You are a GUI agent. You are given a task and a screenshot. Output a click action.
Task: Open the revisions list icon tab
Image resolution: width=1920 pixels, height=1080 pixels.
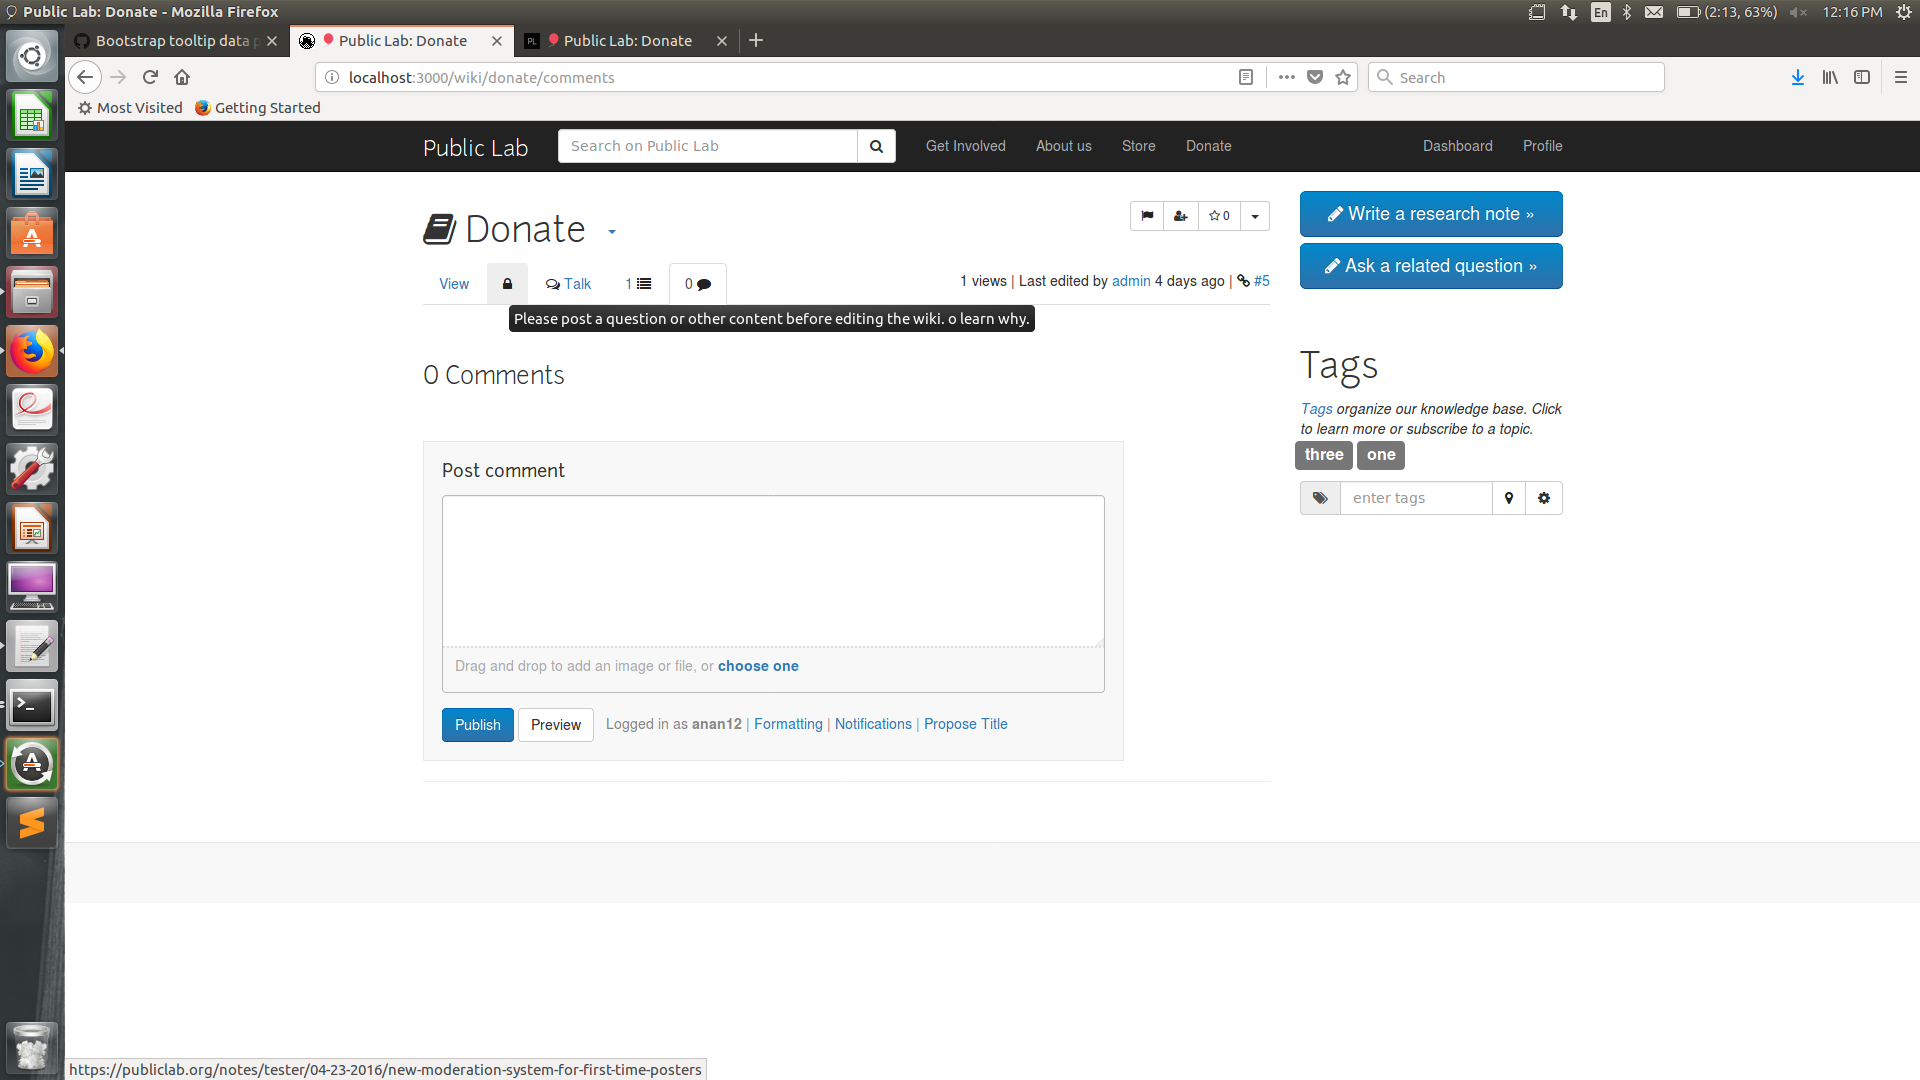click(638, 284)
